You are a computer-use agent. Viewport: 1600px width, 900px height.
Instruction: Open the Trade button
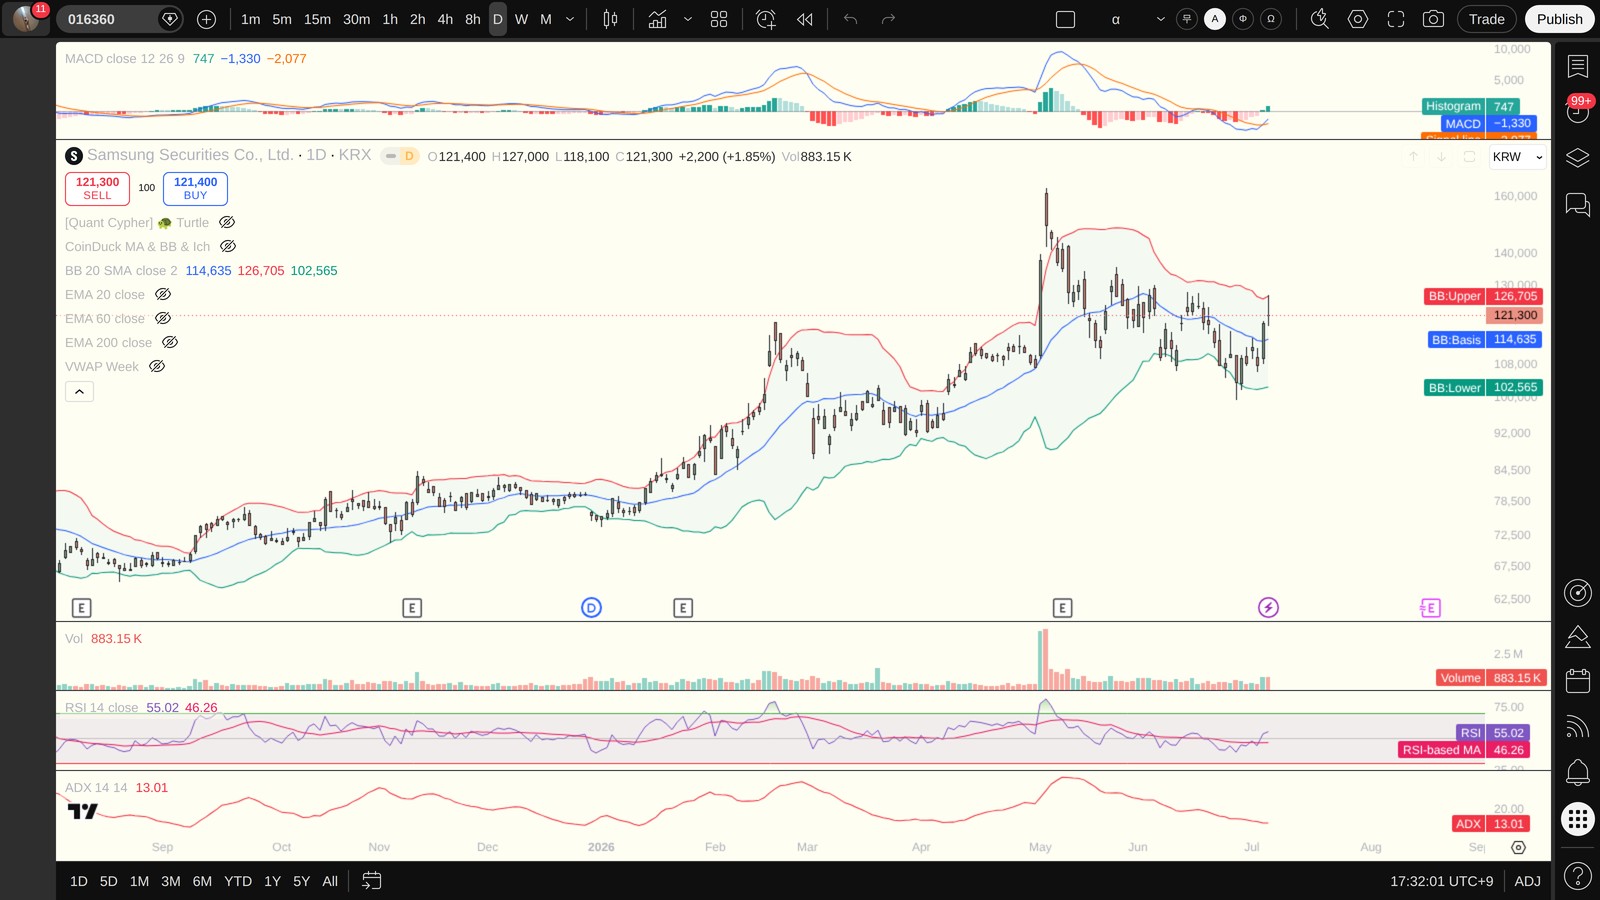1486,19
